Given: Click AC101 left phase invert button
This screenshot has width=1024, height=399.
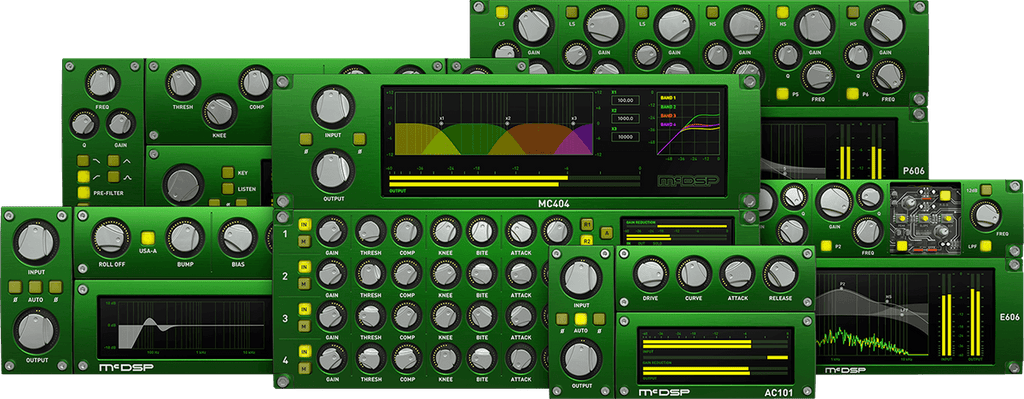Looking at the screenshot, I should click(562, 319).
